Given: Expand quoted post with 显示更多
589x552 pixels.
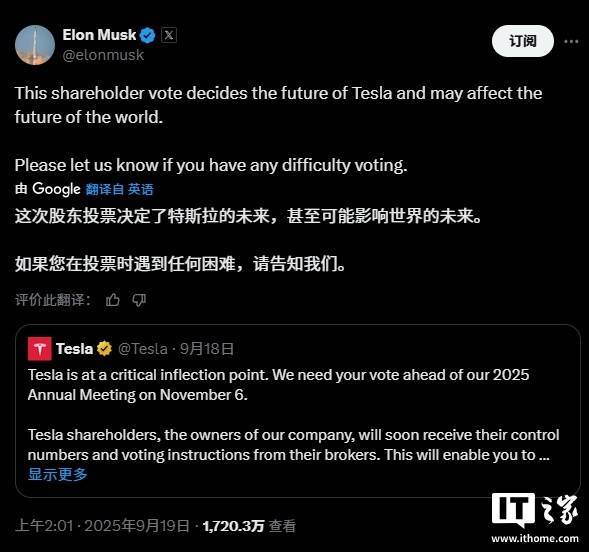Looking at the screenshot, I should pyautogui.click(x=57, y=474).
